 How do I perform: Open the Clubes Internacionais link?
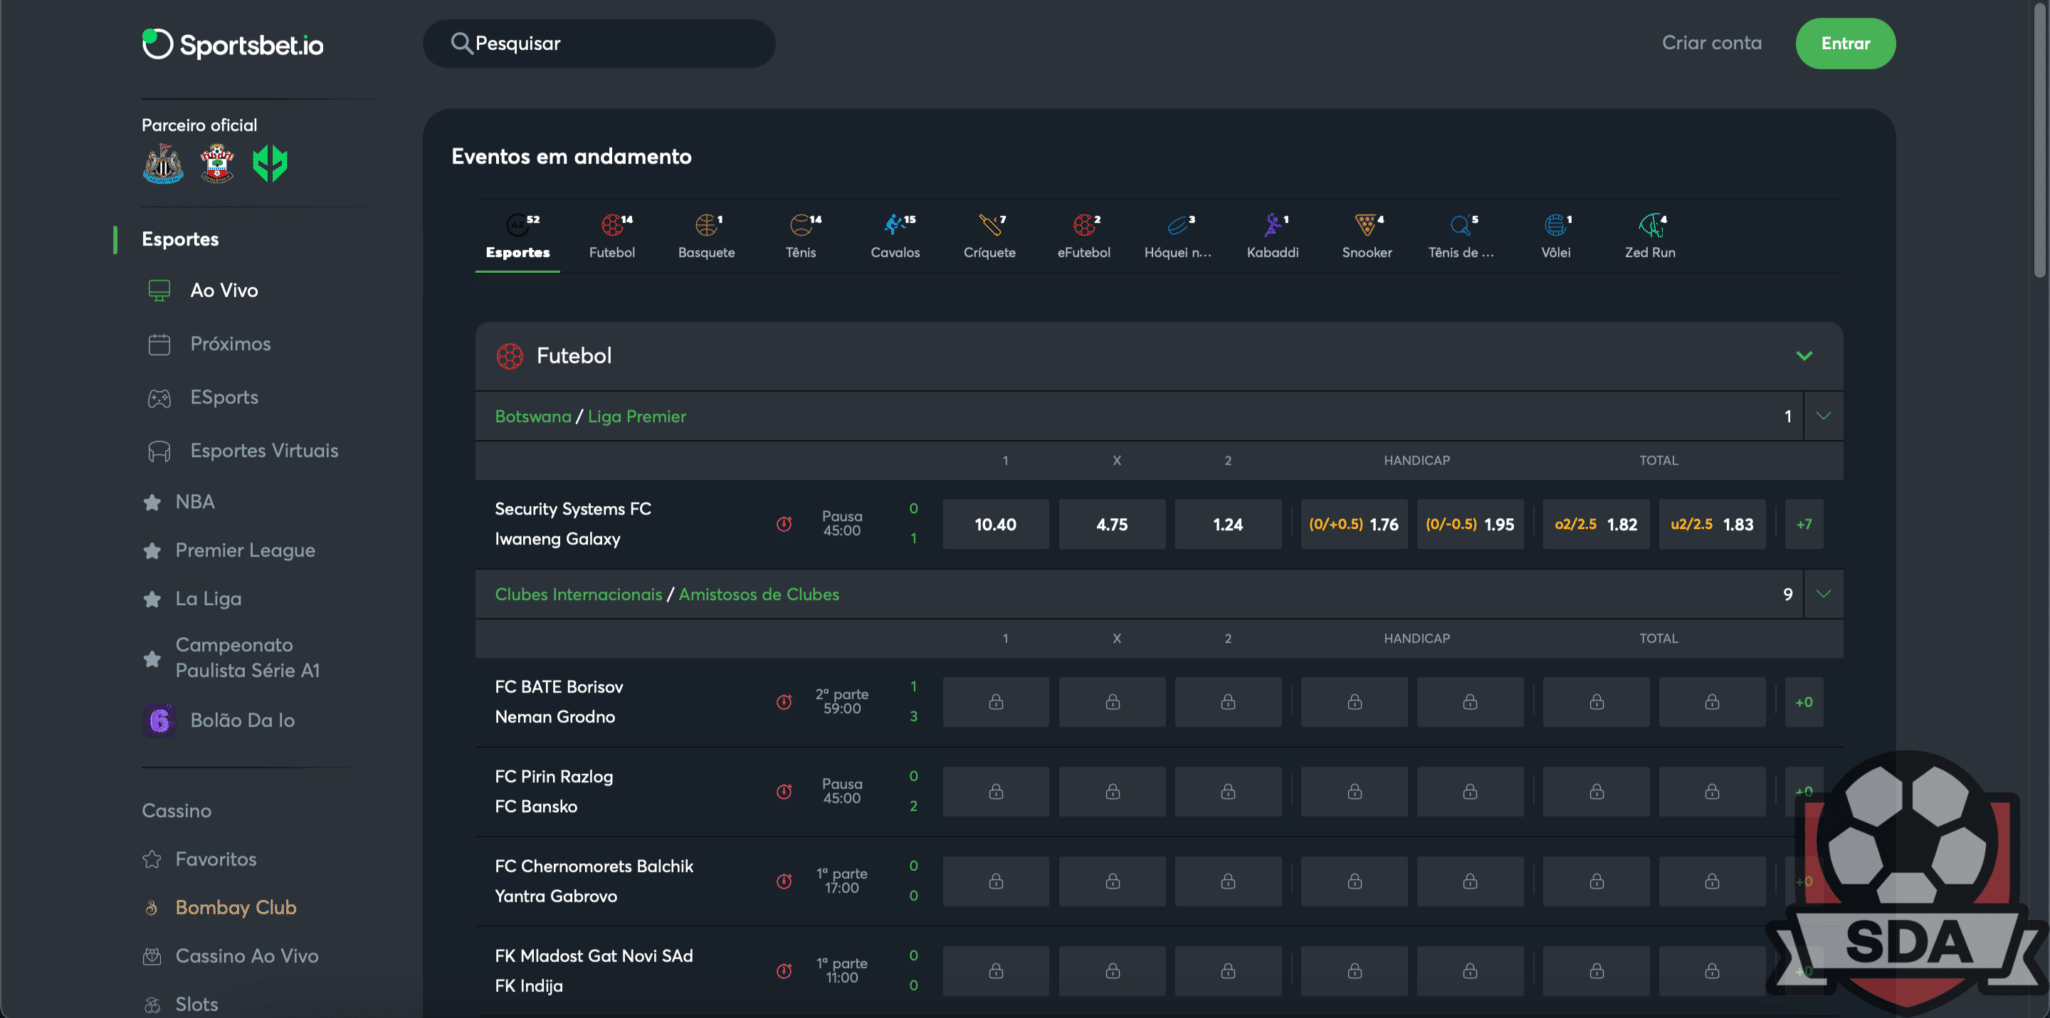coord(578,594)
